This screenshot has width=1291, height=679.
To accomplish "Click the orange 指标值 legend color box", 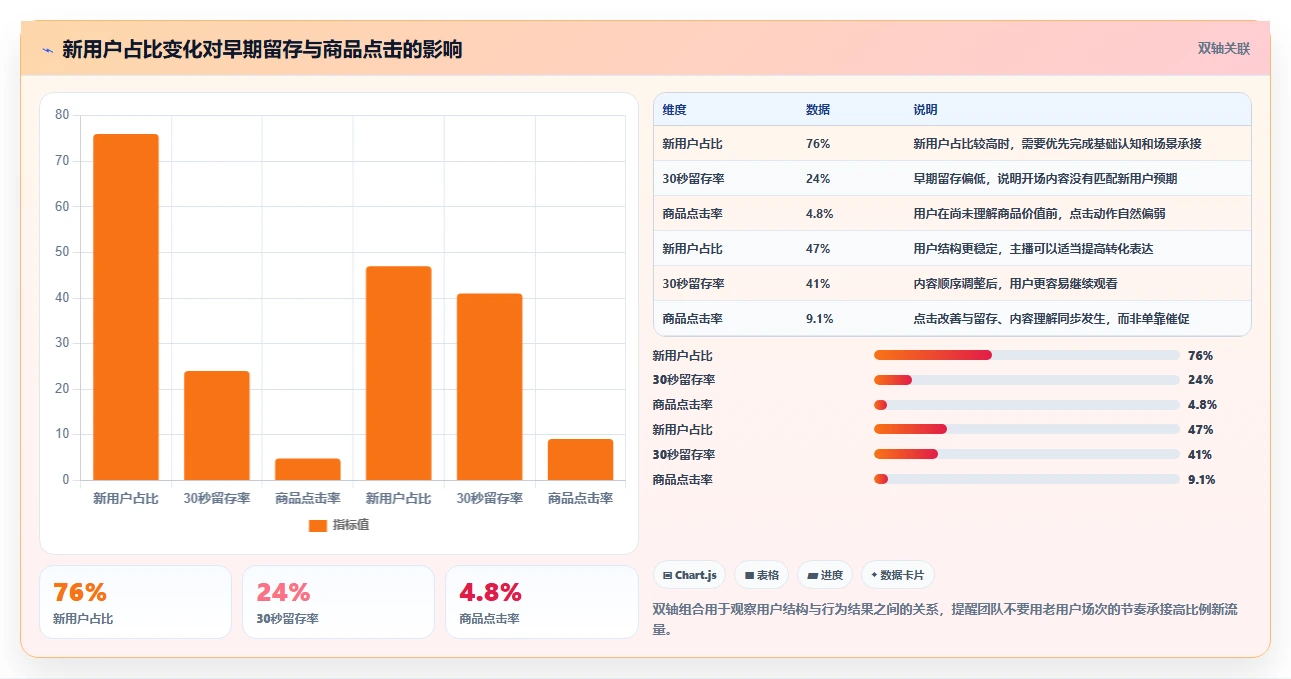I will [x=318, y=525].
